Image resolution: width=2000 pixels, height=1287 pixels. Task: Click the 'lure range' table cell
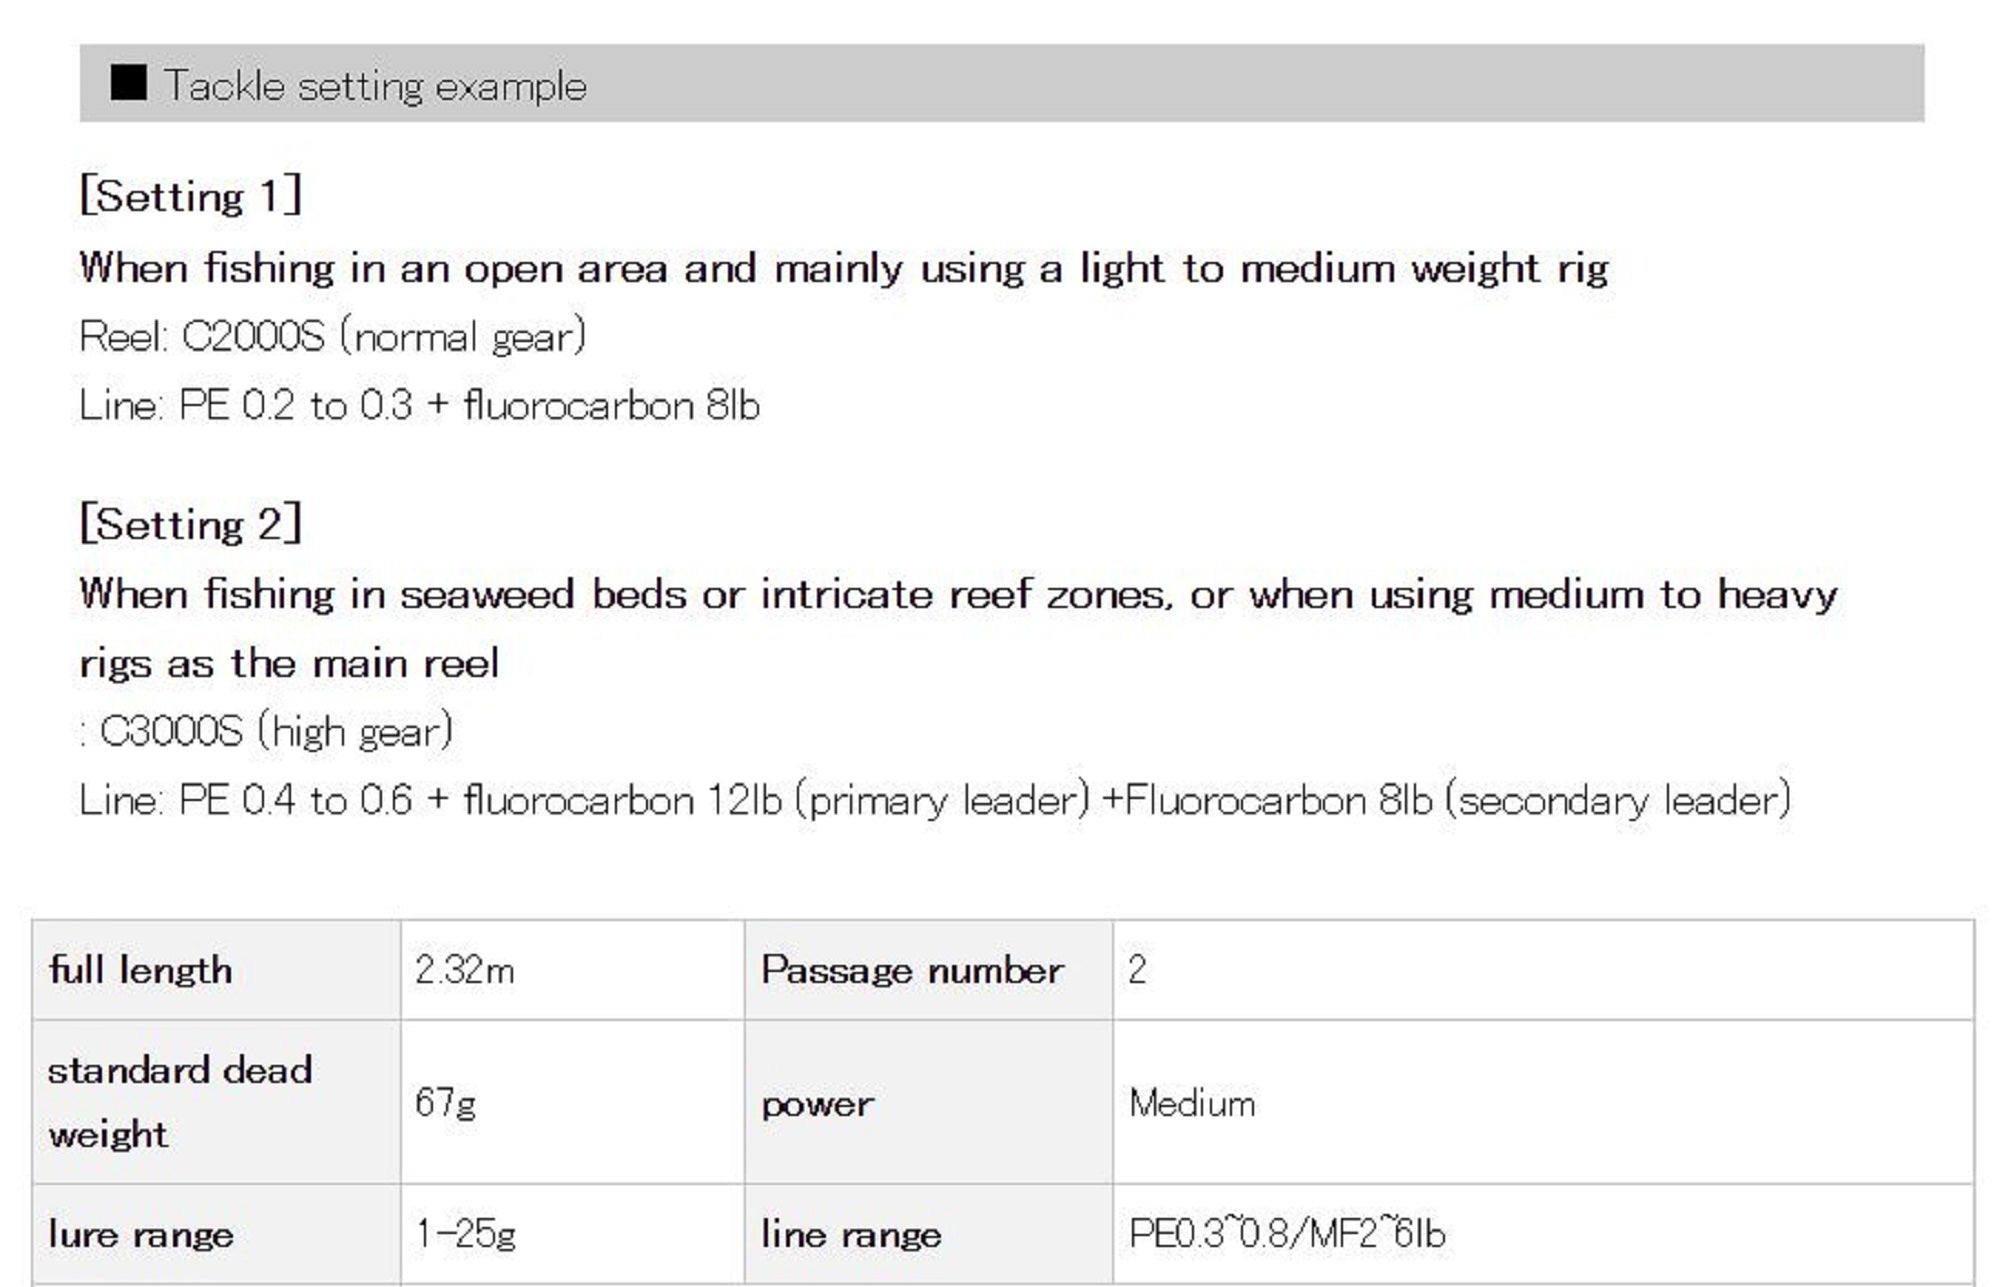141,1235
